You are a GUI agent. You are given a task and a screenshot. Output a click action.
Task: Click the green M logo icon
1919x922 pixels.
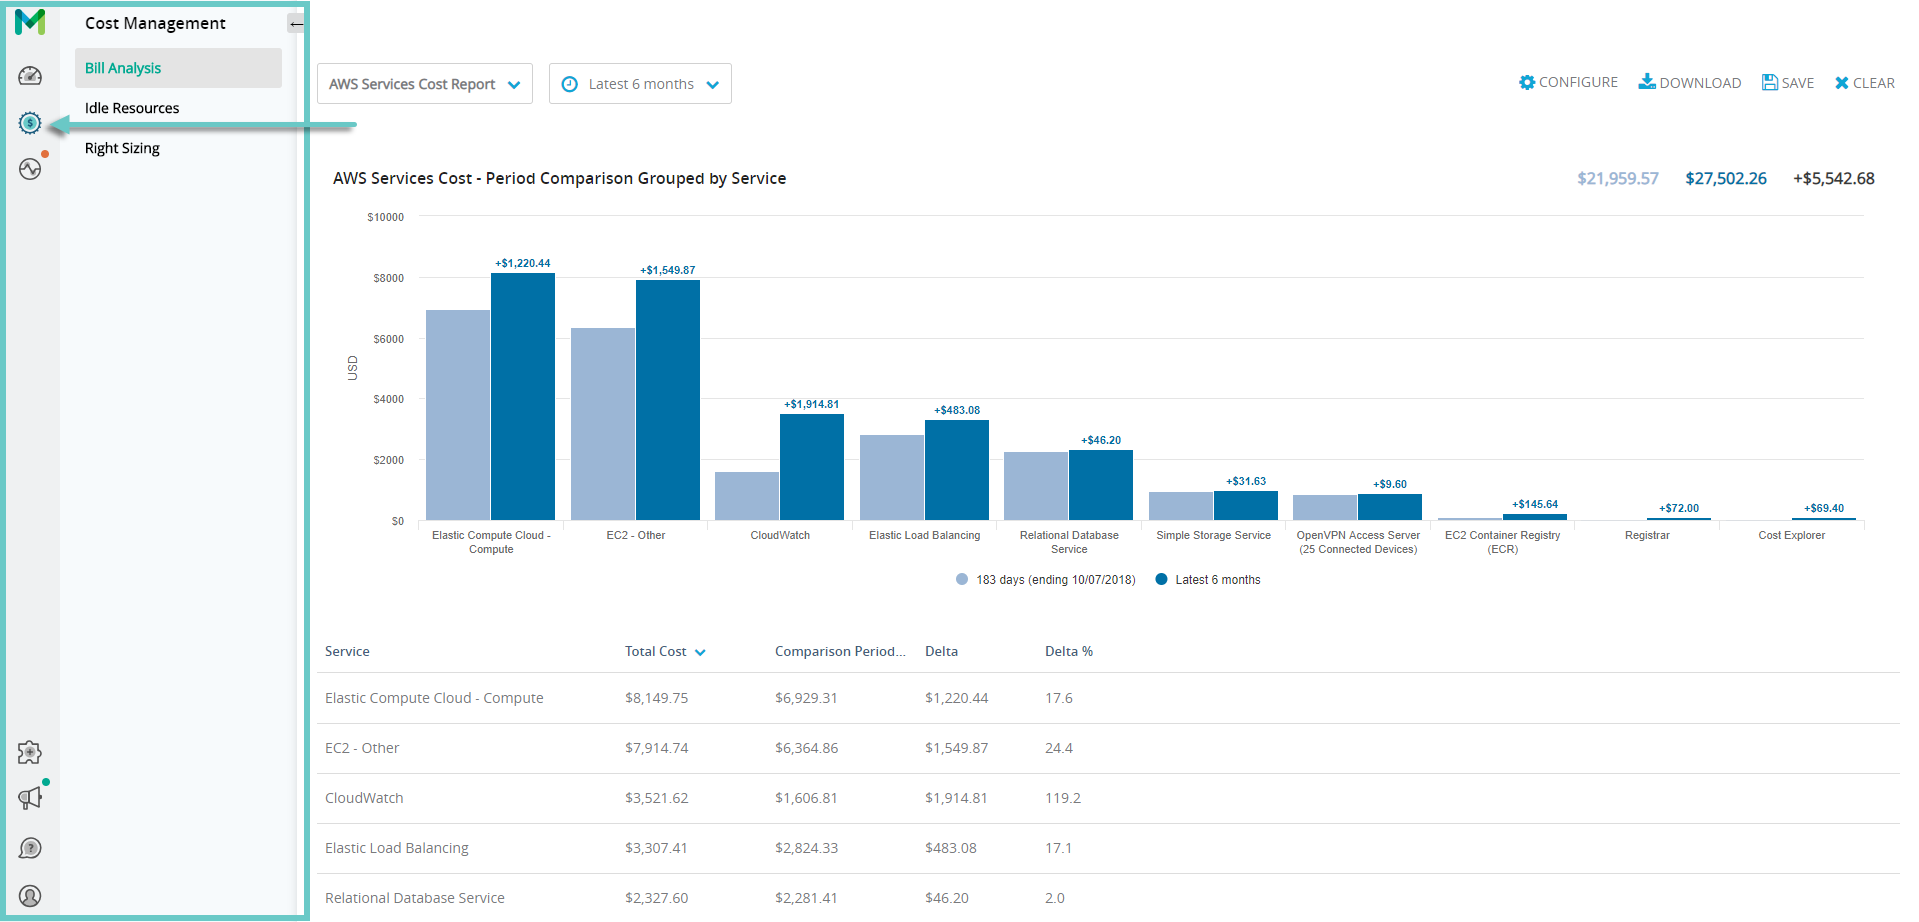[30, 21]
